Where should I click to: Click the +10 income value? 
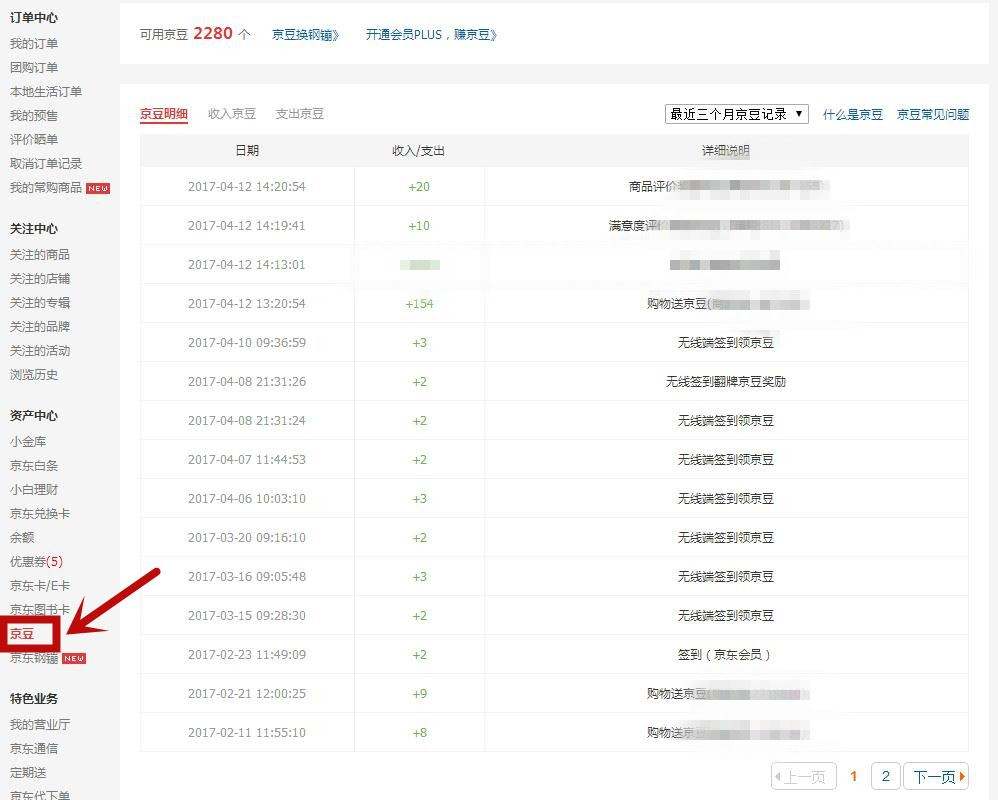point(419,225)
